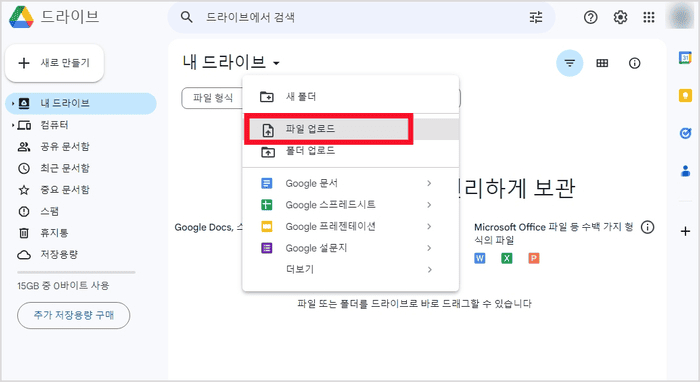Click the 폴더 업로드 folder icon
700x382 pixels.
268,152
